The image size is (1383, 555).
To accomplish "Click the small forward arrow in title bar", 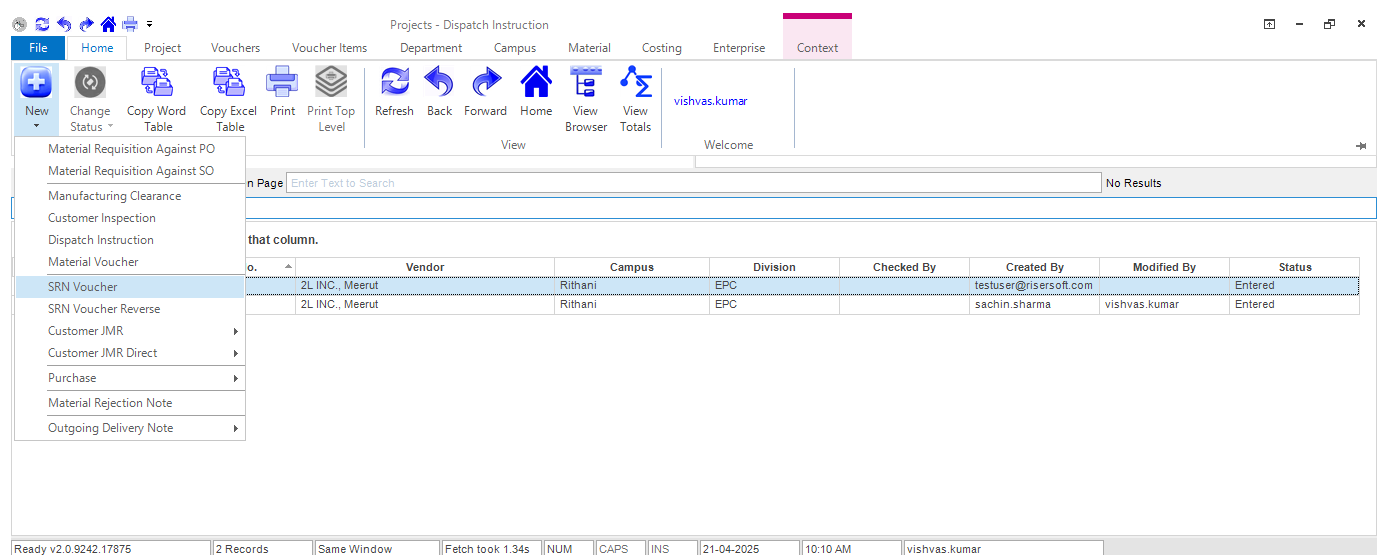I will [x=86, y=24].
